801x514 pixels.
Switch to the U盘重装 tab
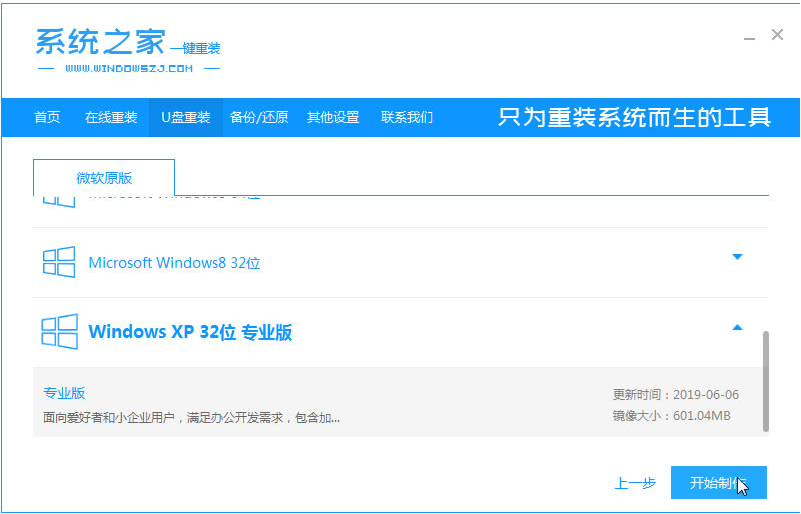(x=185, y=117)
